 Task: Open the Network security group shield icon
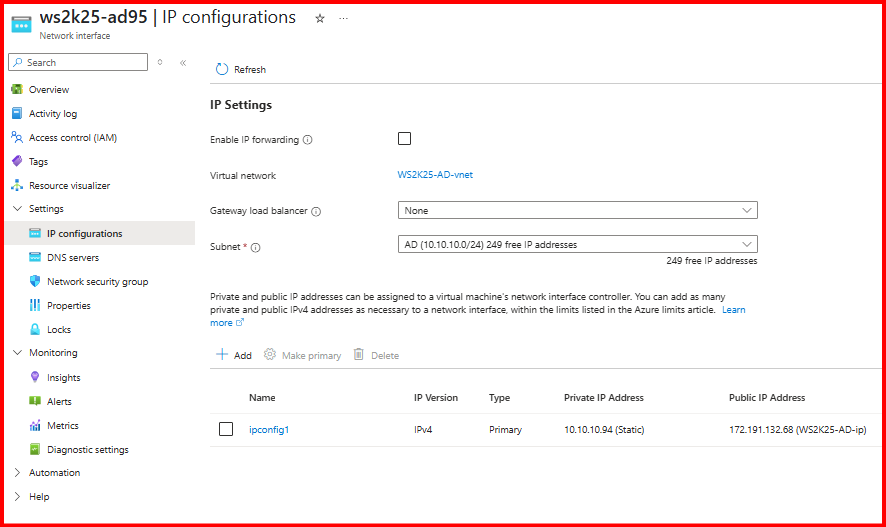tap(36, 282)
